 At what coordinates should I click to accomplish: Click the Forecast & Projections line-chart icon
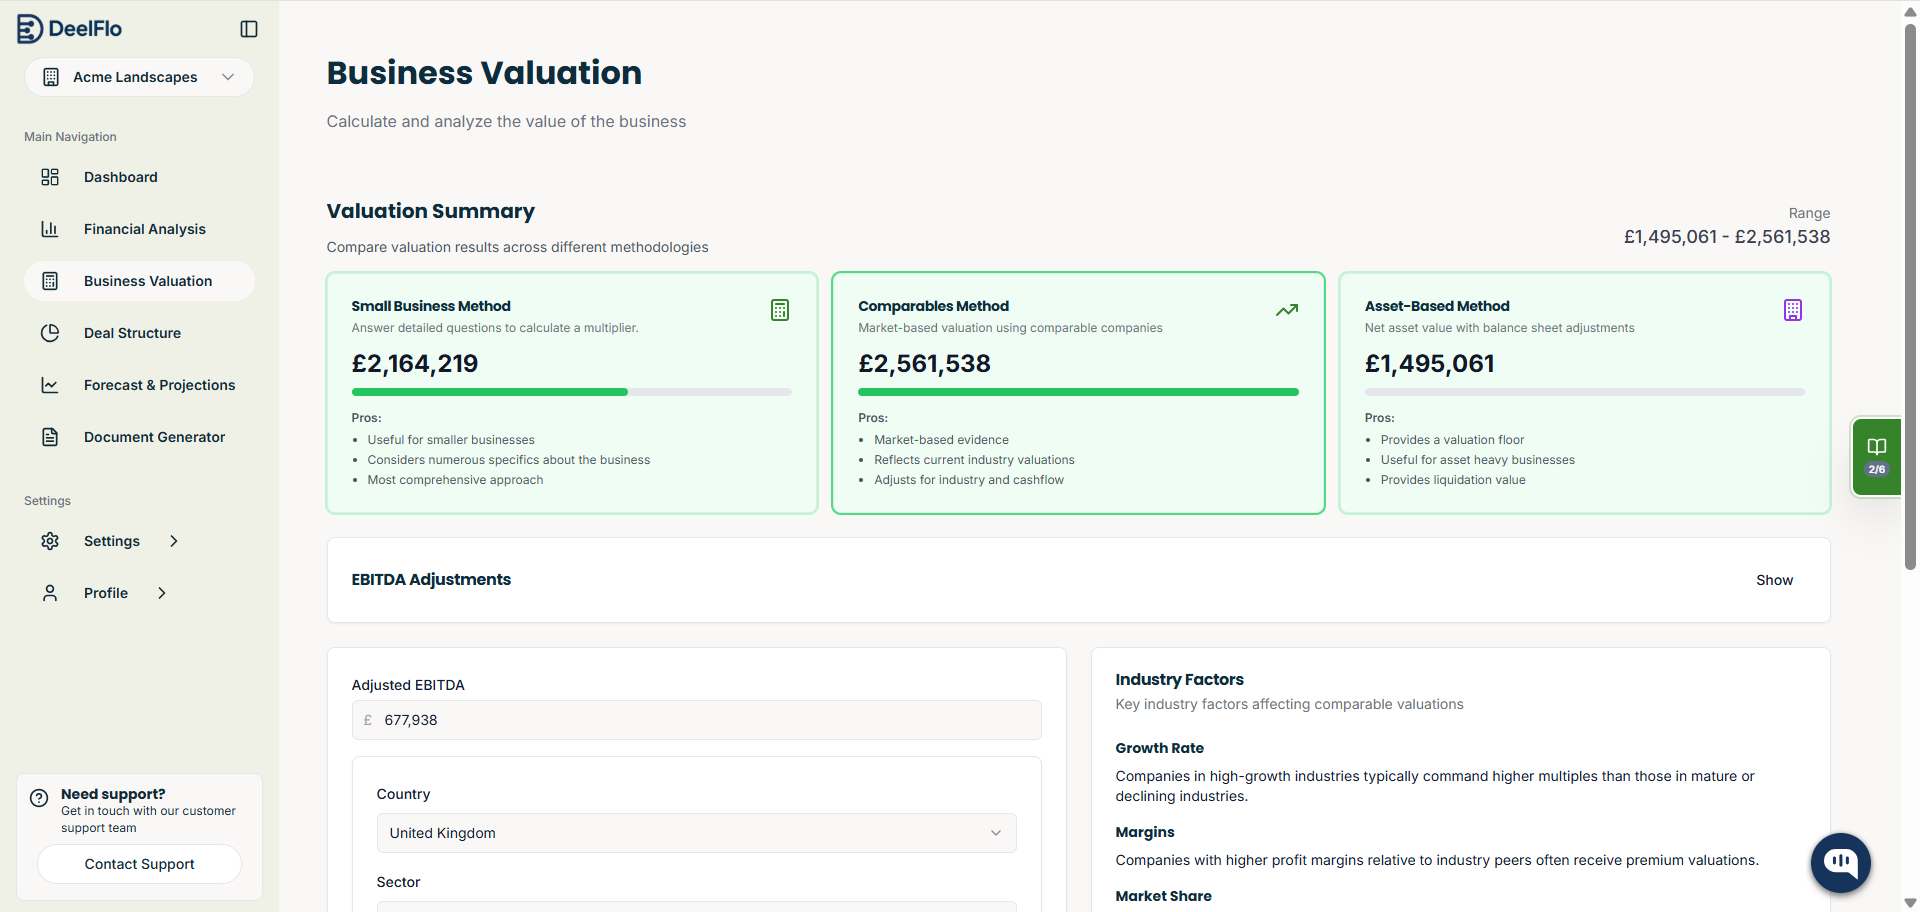(x=50, y=385)
